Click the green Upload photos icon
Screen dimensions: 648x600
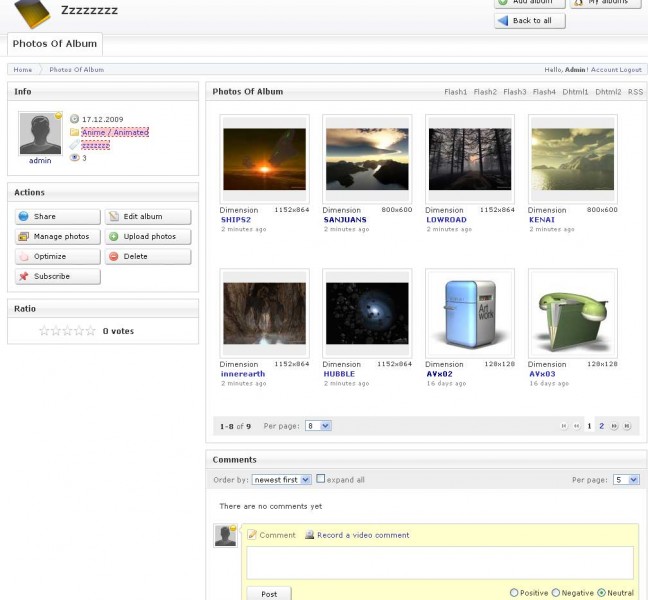(x=114, y=236)
